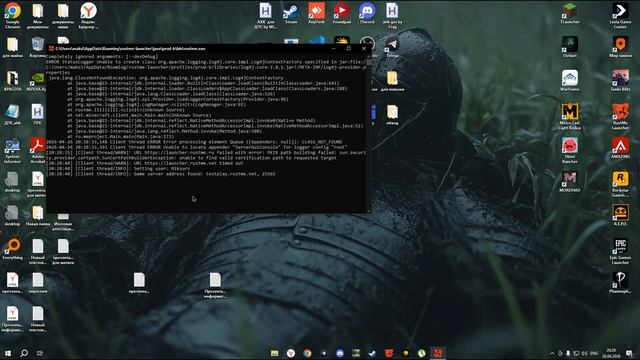Viewport: 640px width, 360px height.
Task: Open the Lesta Game Center shortcut
Action: [620, 15]
